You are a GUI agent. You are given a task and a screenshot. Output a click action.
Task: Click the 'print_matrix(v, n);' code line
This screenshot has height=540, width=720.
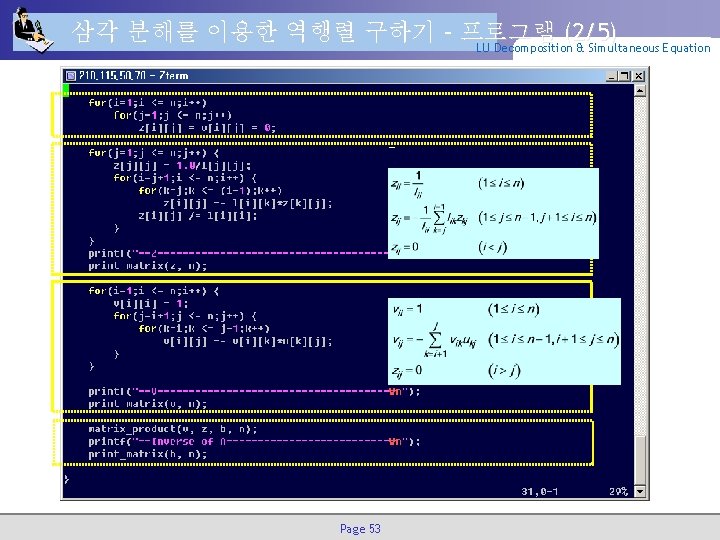pos(147,404)
